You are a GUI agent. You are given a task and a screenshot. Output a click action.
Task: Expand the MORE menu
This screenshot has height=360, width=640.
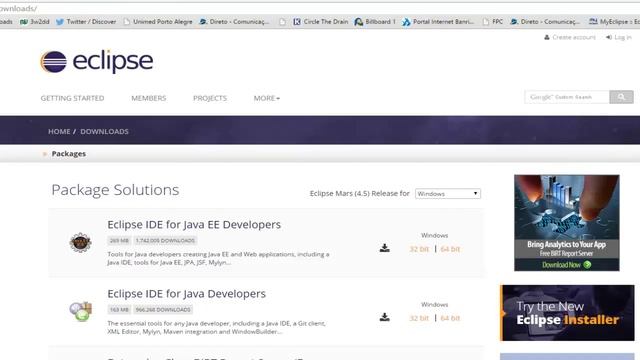click(267, 98)
